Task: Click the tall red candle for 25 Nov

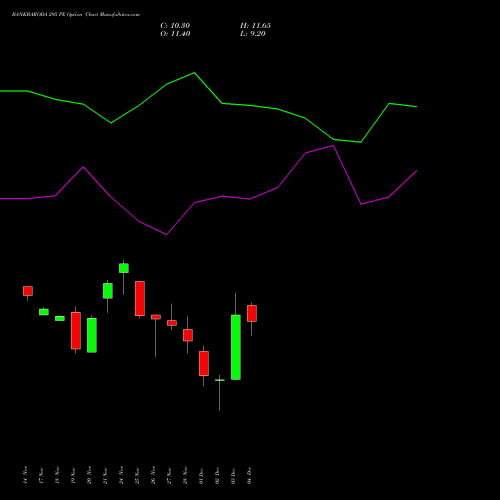Action: pos(140,298)
